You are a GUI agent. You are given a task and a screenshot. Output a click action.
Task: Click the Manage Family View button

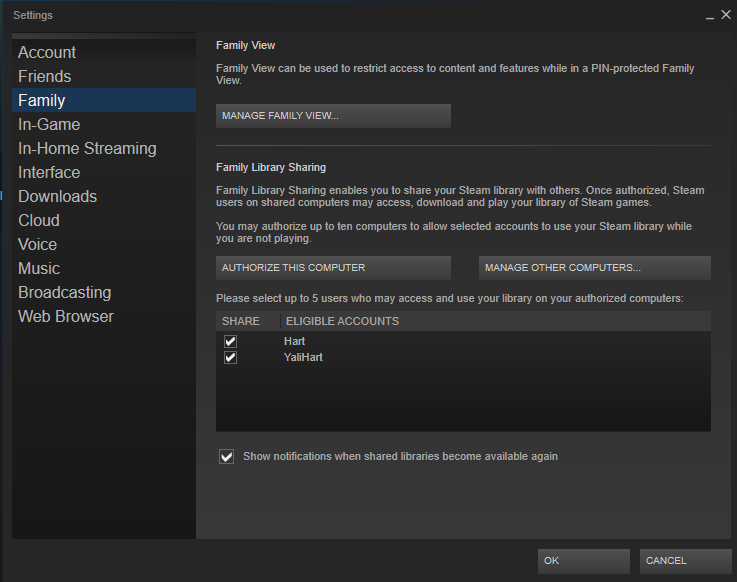coord(333,116)
